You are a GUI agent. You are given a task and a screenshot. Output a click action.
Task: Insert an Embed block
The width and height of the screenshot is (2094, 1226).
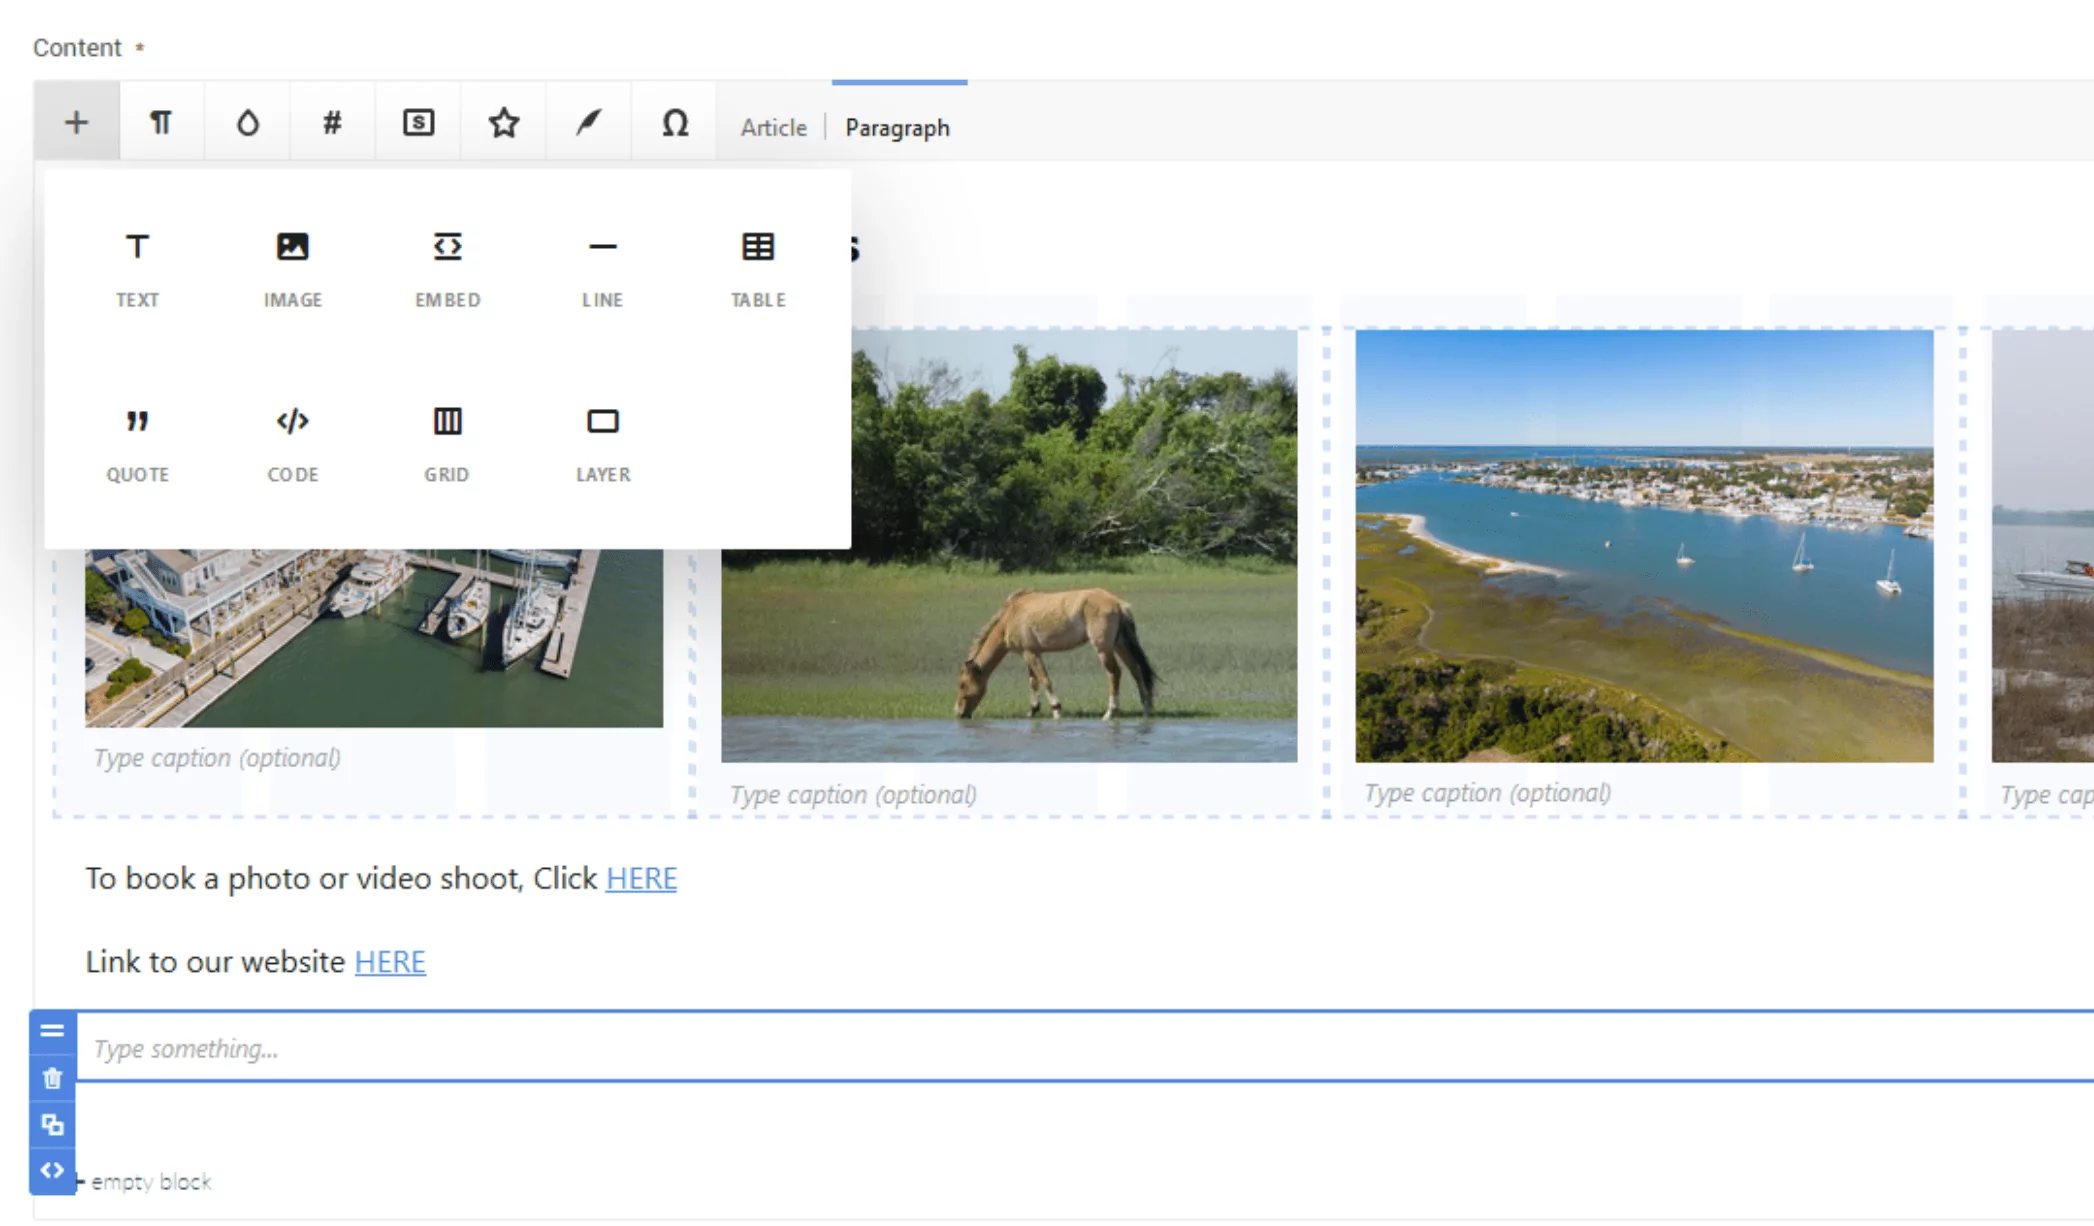point(447,268)
